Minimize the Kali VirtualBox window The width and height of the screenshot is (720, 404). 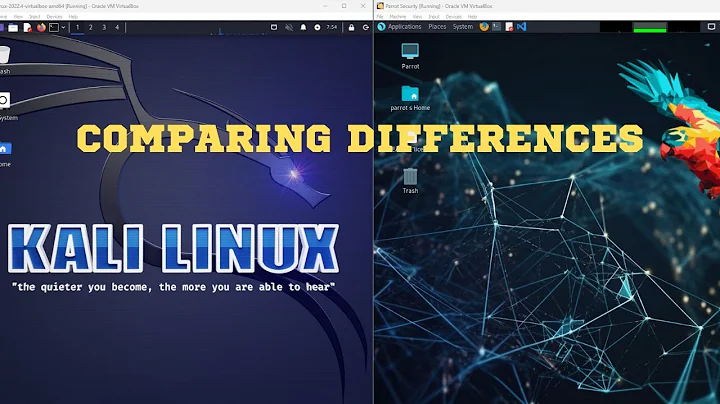click(x=325, y=6)
